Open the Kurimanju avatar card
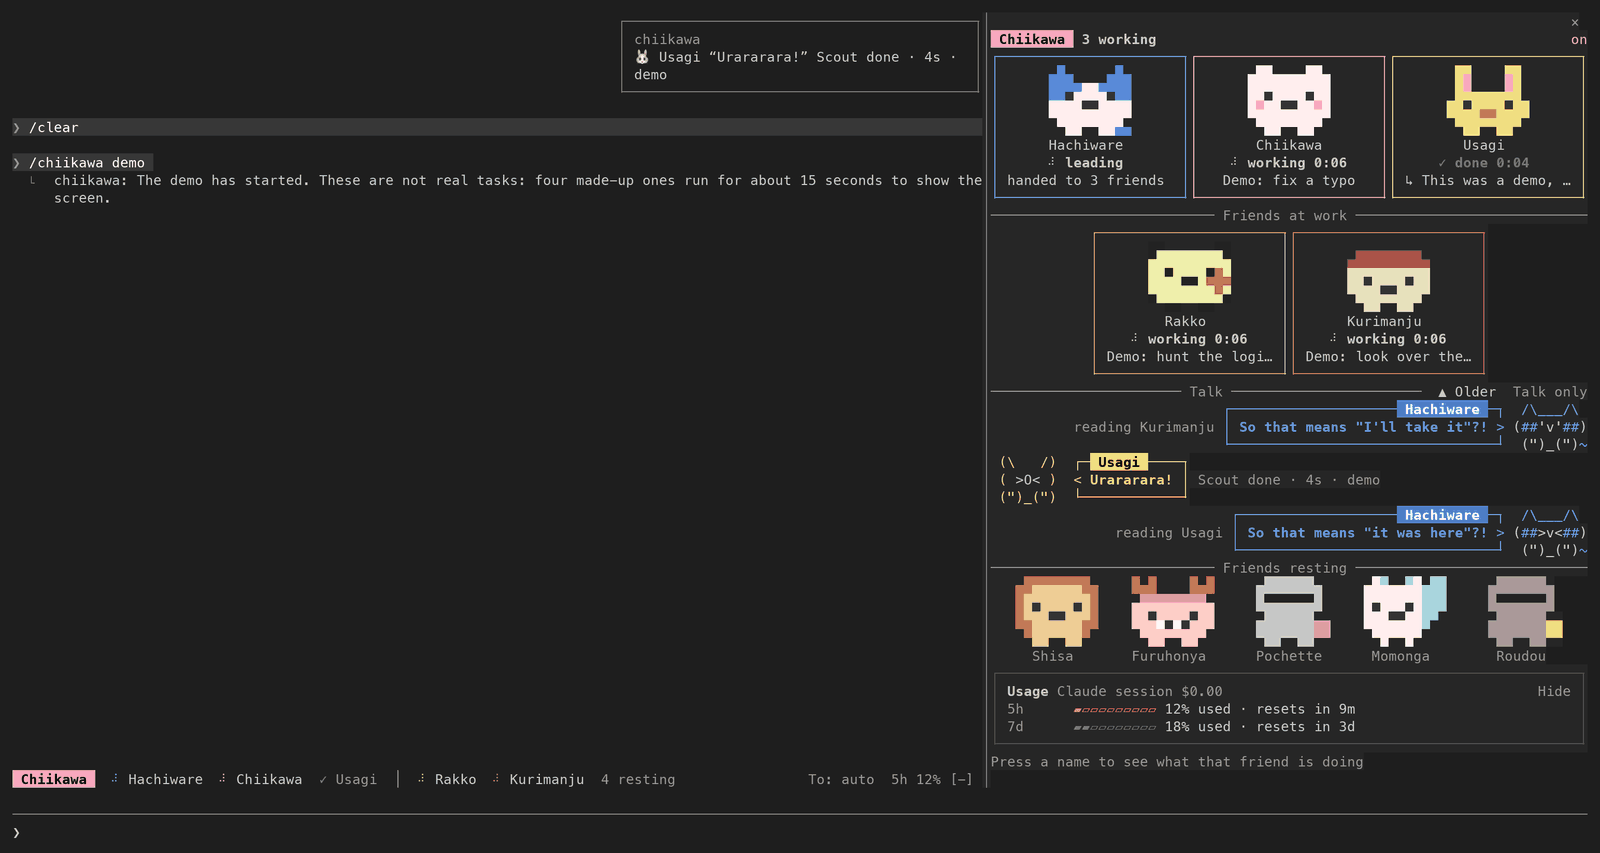This screenshot has height=853, width=1600. [x=1388, y=303]
